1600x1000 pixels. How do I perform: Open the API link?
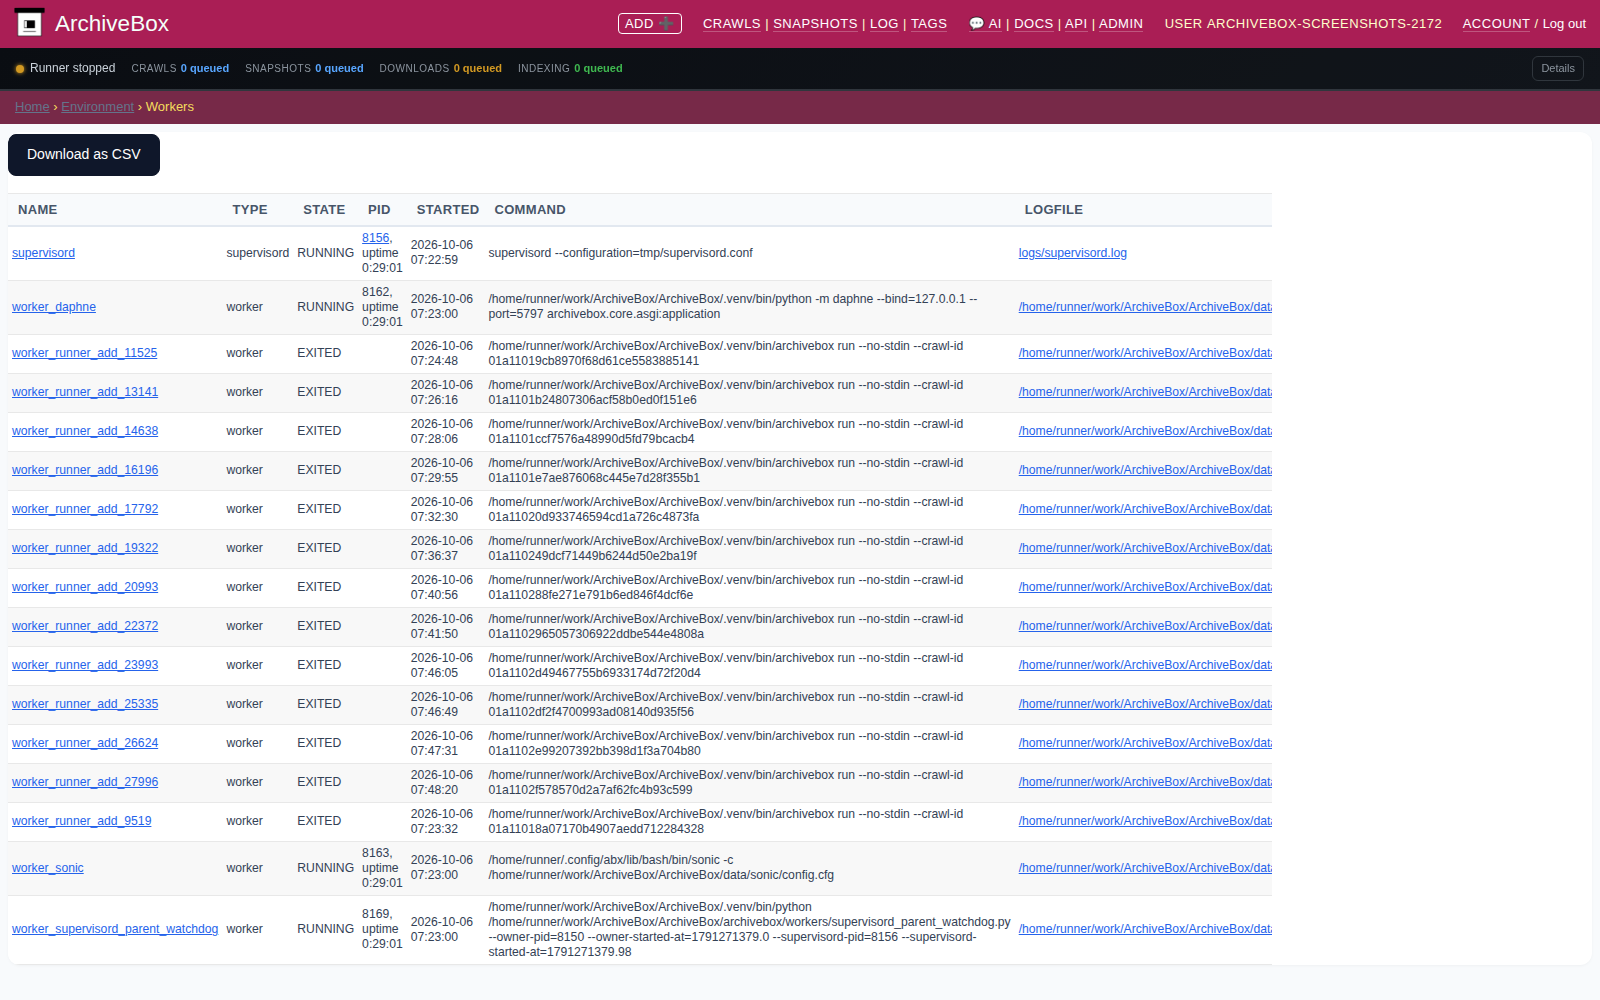pos(1076,24)
